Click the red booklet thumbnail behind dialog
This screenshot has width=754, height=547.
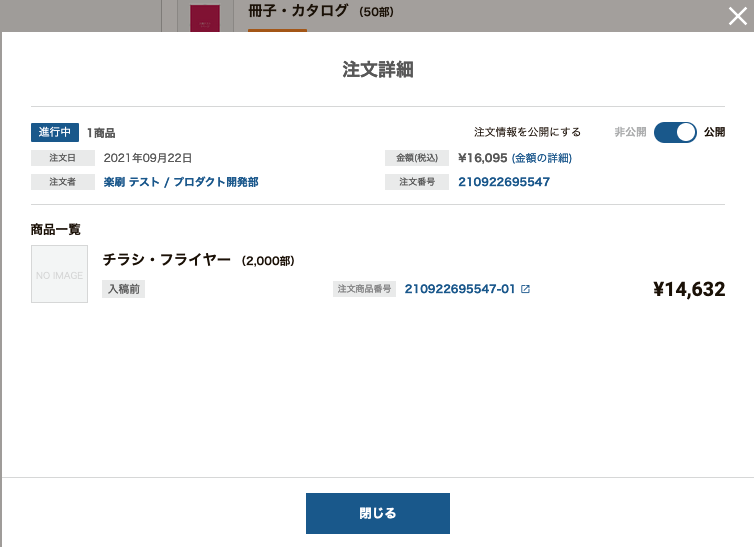pyautogui.click(x=205, y=18)
